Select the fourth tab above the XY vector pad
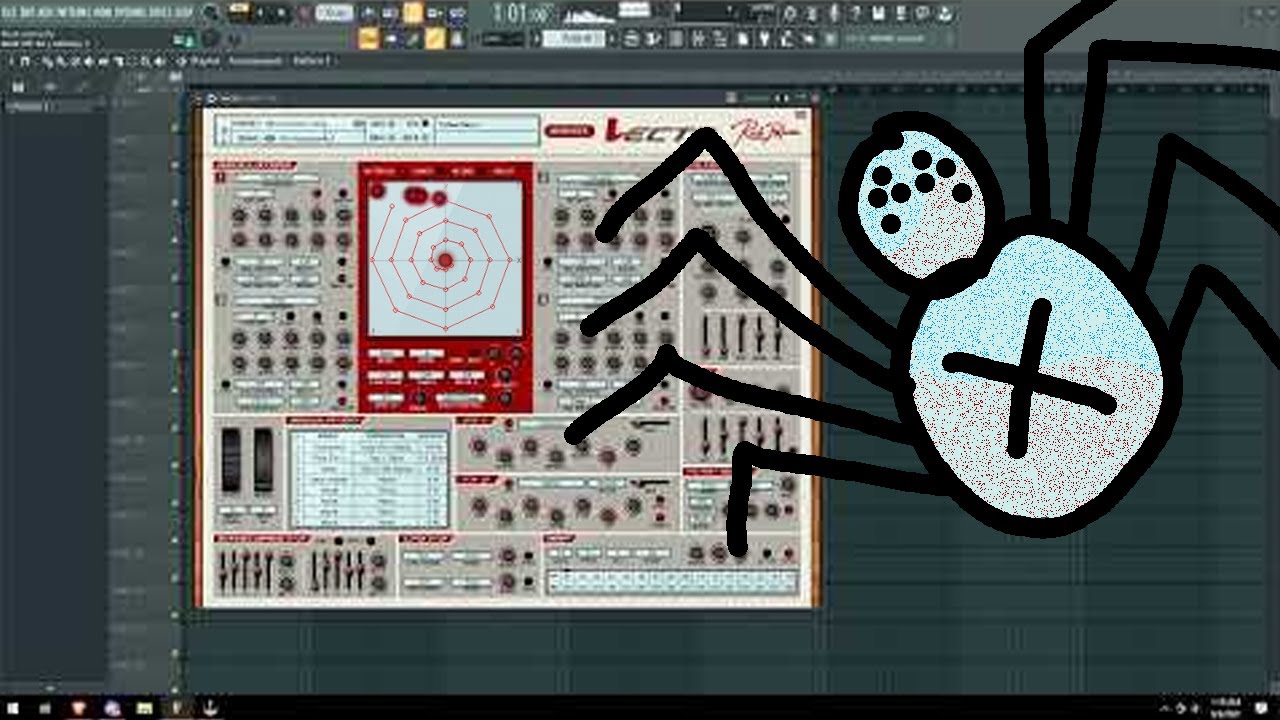Viewport: 1280px width, 720px height. [504, 171]
